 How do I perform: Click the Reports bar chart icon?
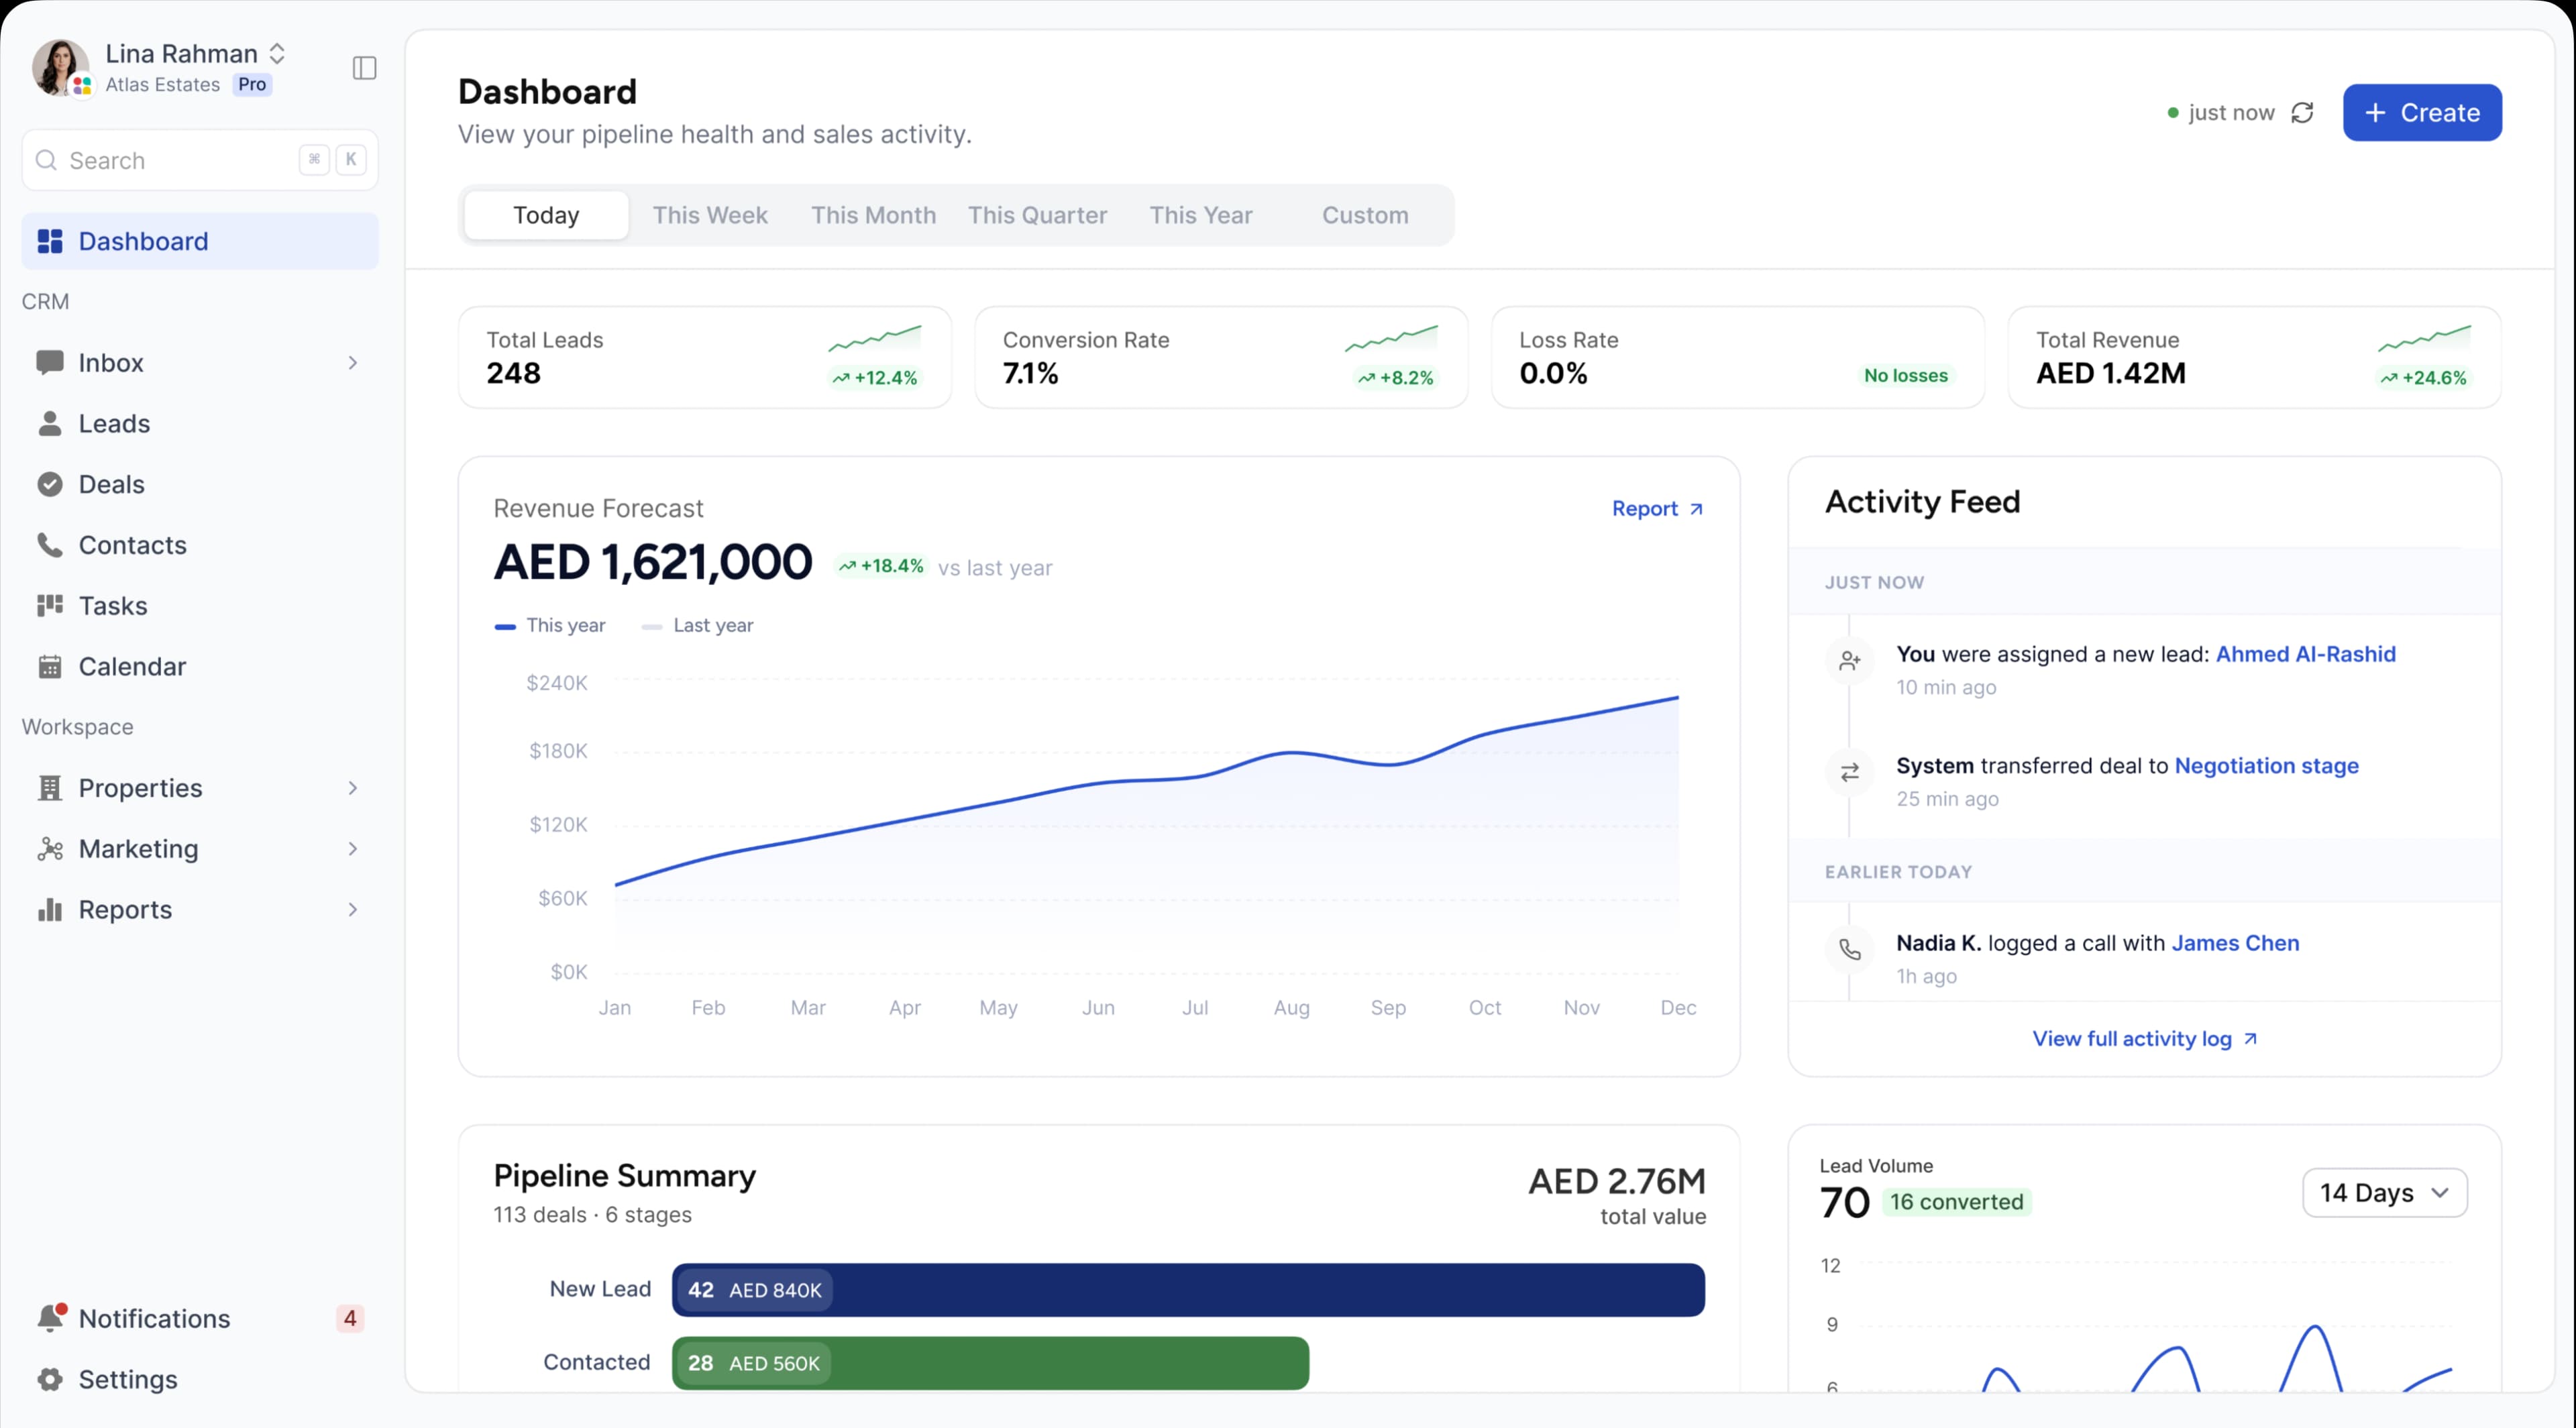tap(49, 909)
